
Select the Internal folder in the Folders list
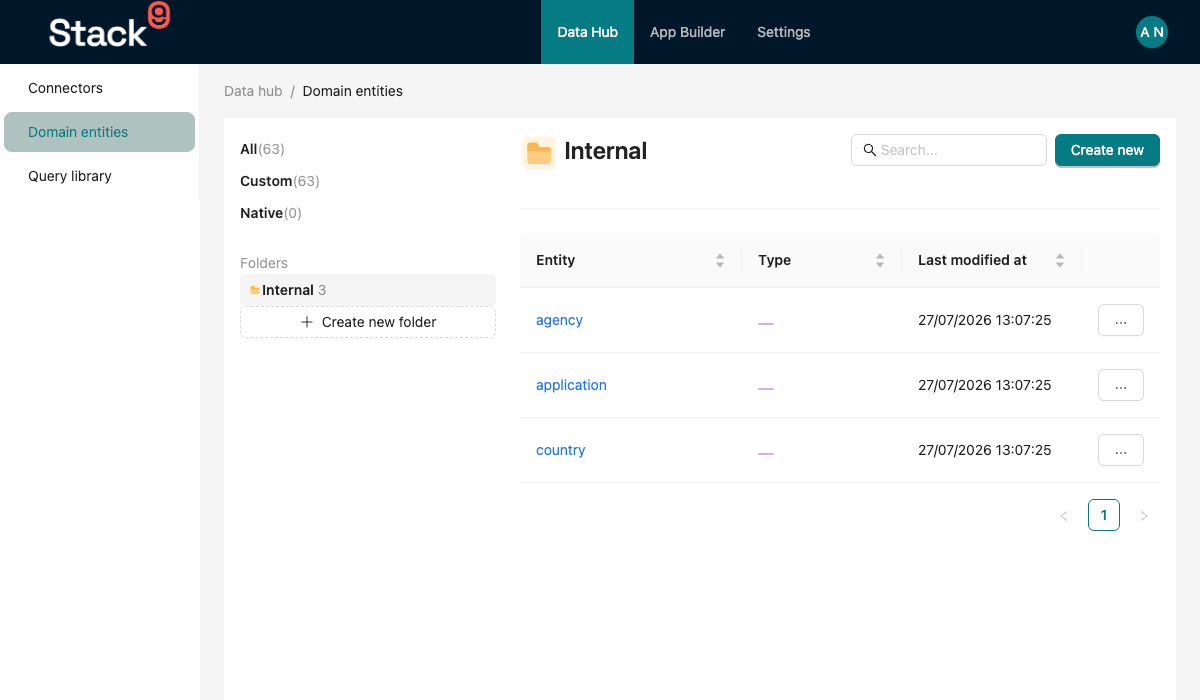368,290
